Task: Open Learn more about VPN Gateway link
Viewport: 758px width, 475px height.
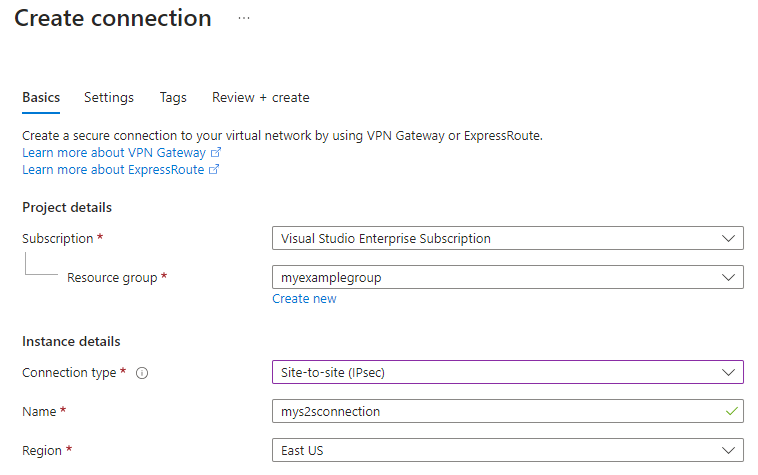Action: 114,153
